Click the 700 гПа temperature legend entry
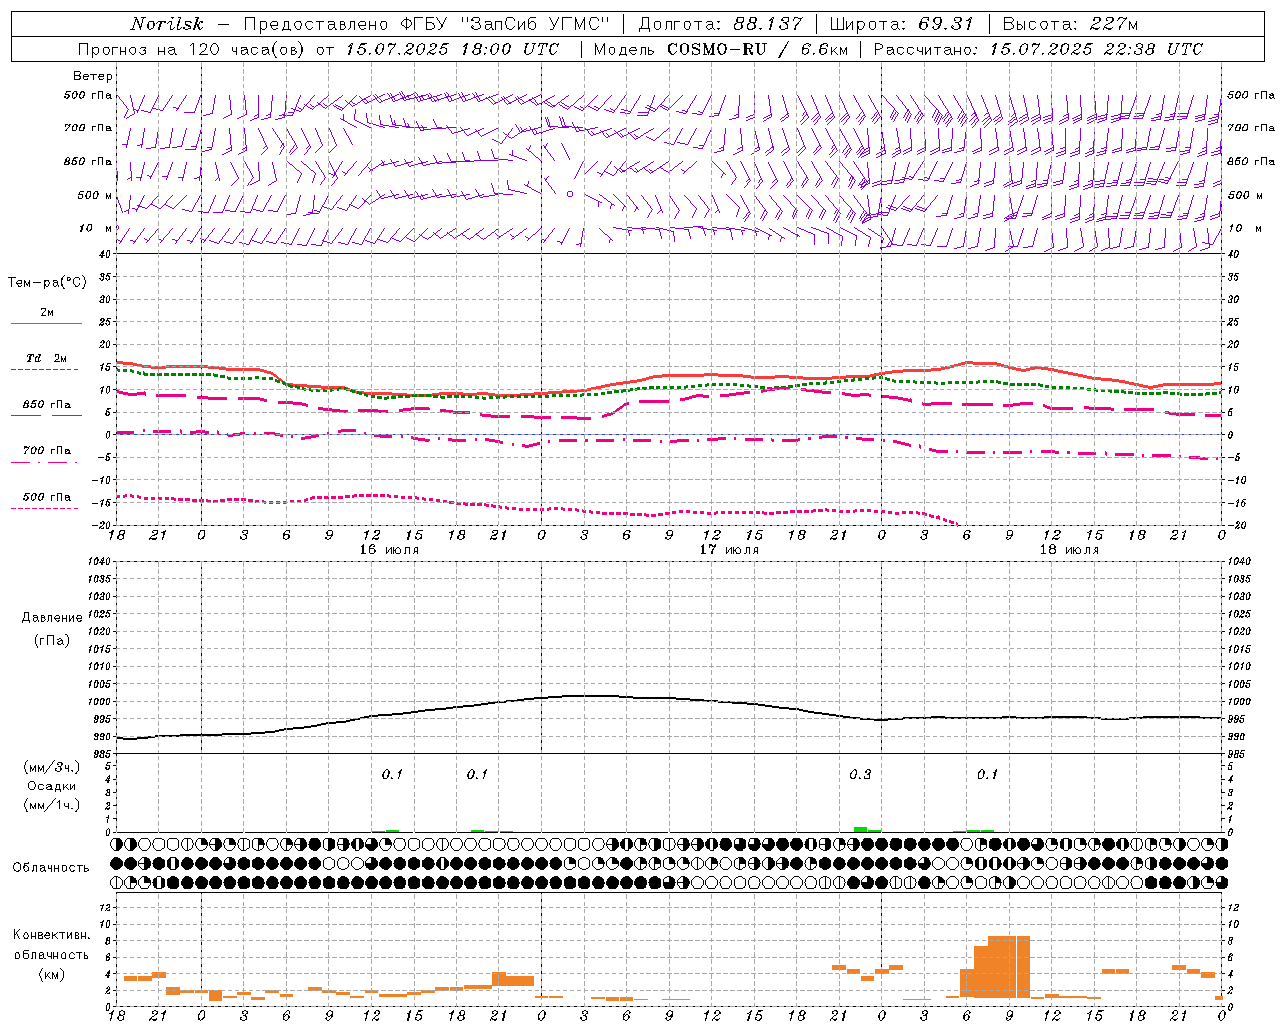 point(47,451)
